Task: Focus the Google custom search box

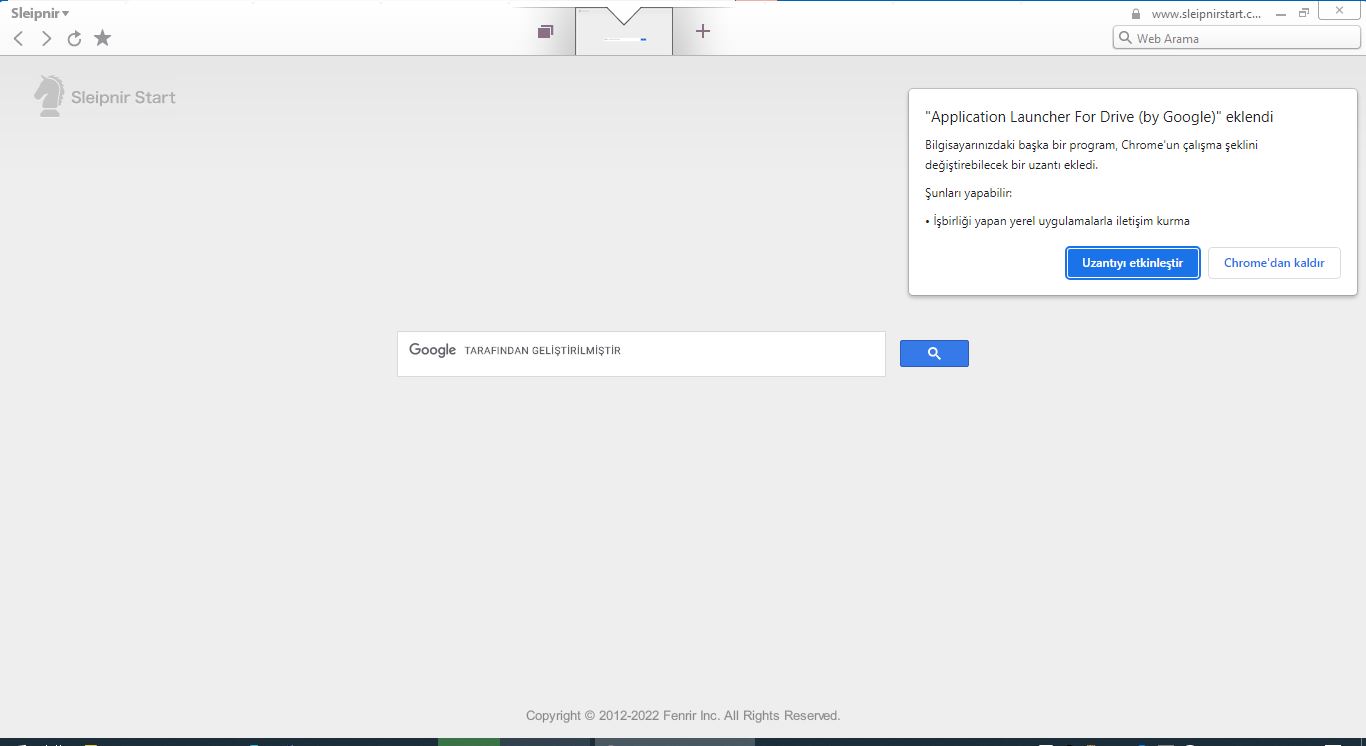Action: pos(641,354)
